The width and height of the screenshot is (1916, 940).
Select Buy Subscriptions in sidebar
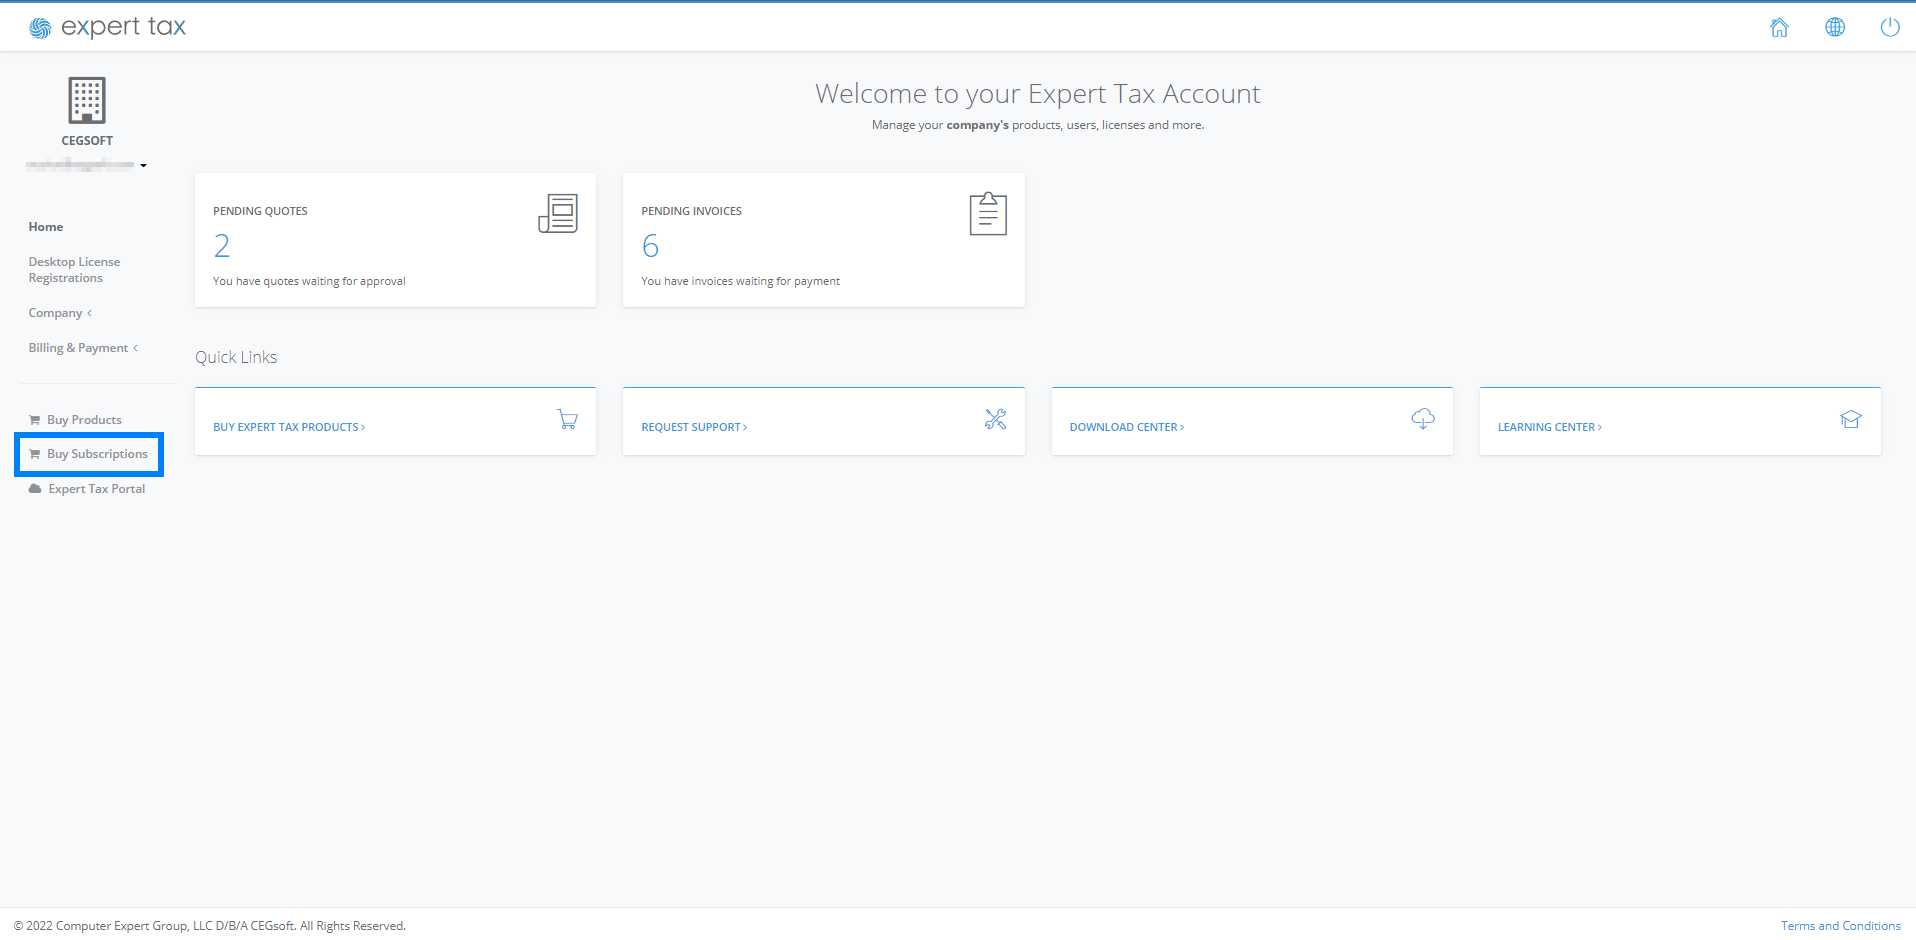(97, 454)
